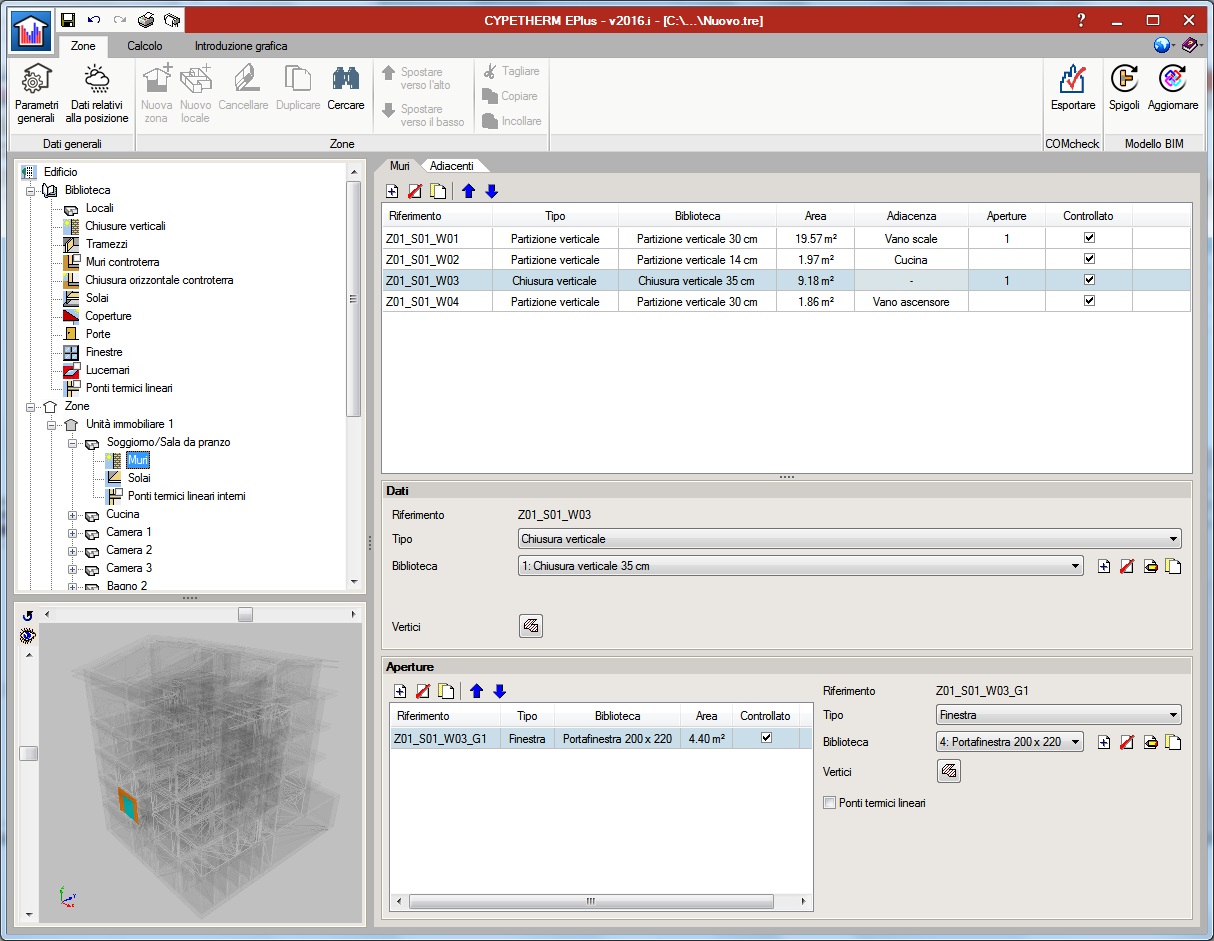Switch to the Calcolo ribbon tab
Screen dimensions: 1214x941
click(x=145, y=46)
